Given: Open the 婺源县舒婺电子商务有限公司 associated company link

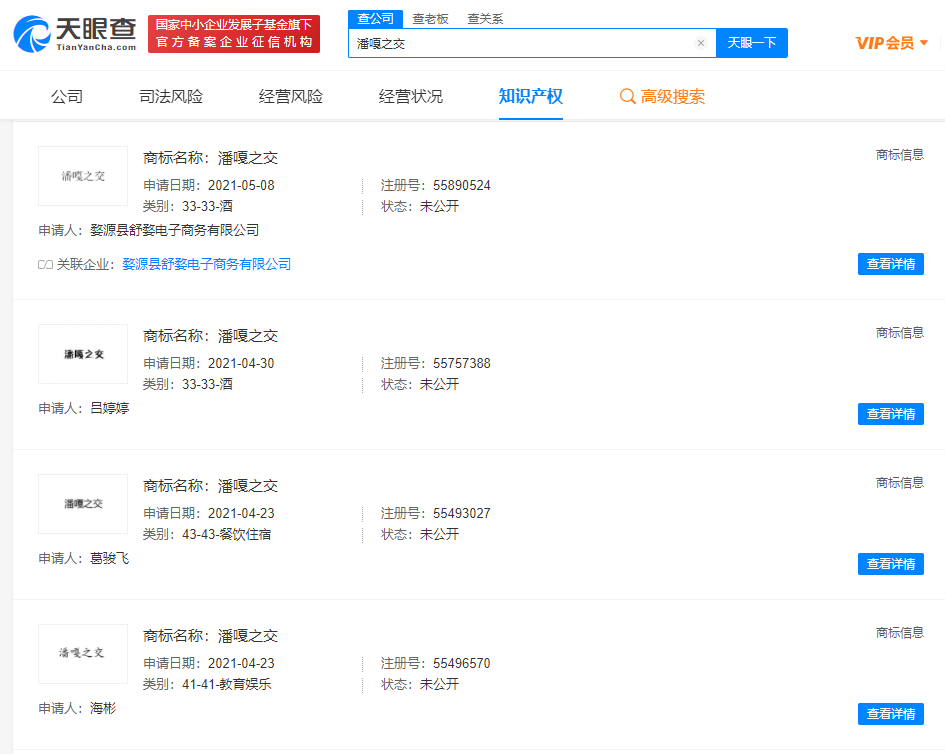Looking at the screenshot, I should pos(206,265).
